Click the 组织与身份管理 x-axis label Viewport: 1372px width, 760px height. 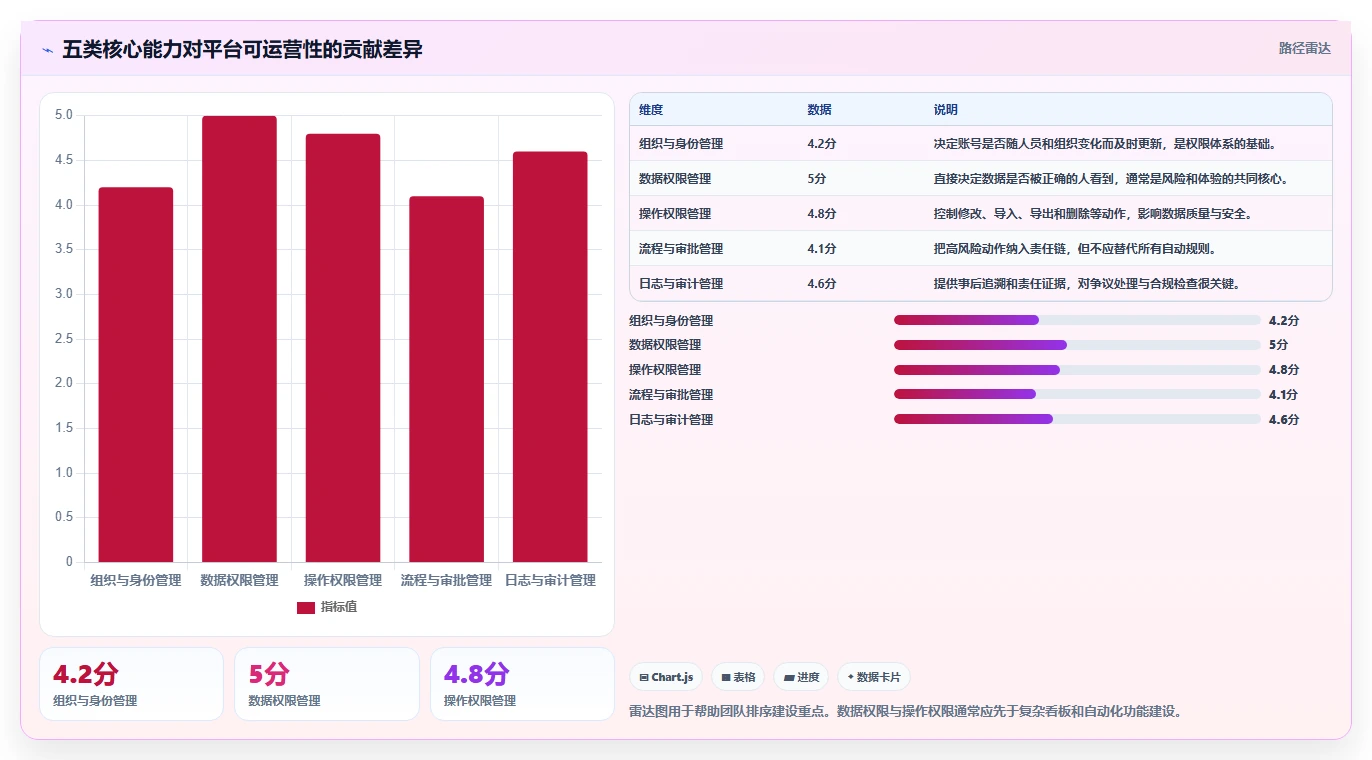pos(136,580)
